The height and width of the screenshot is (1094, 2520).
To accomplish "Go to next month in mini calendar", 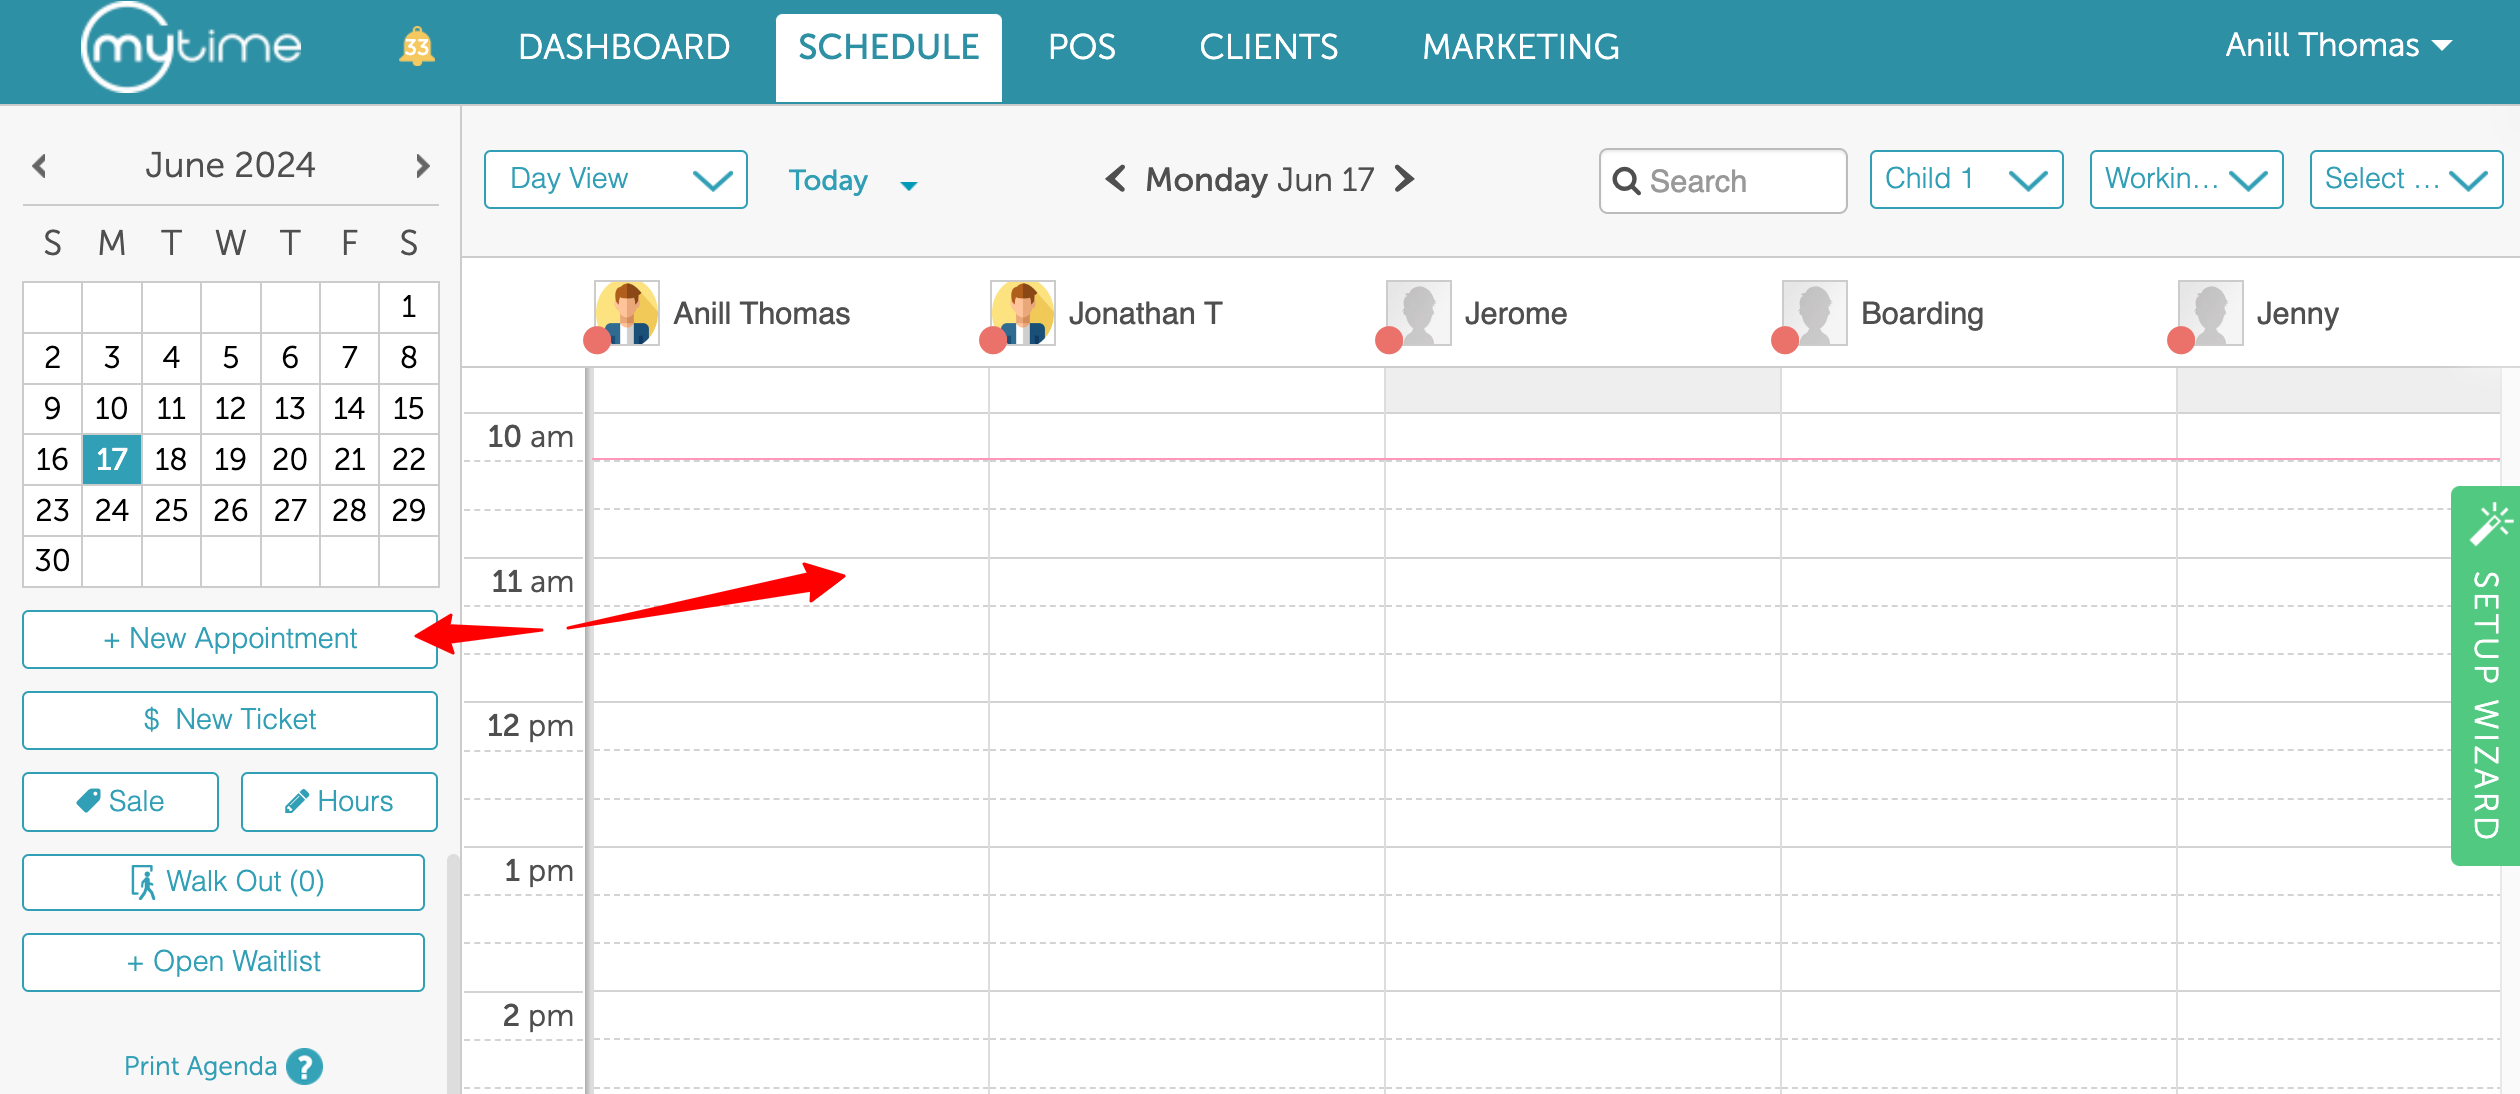I will point(422,165).
